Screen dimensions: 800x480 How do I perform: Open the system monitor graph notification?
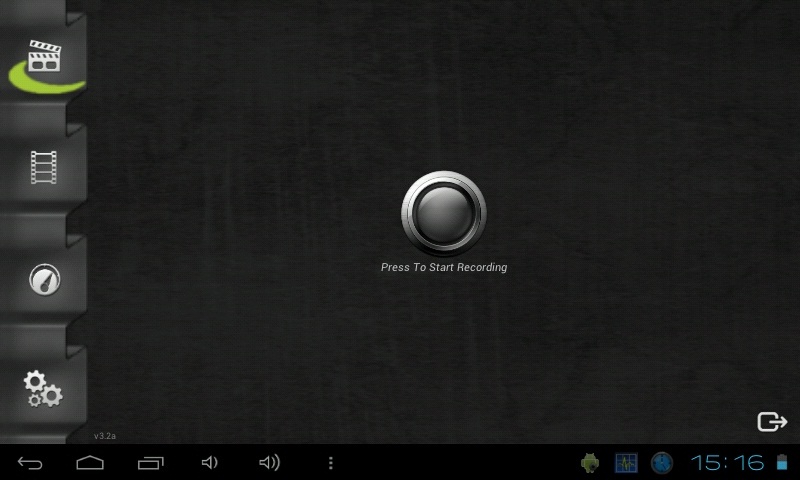coord(626,463)
